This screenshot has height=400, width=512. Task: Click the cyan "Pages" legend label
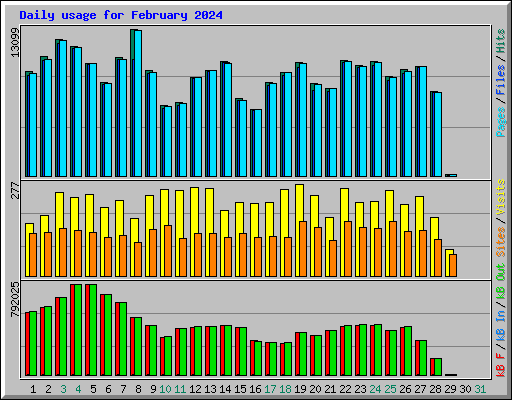click(x=501, y=122)
